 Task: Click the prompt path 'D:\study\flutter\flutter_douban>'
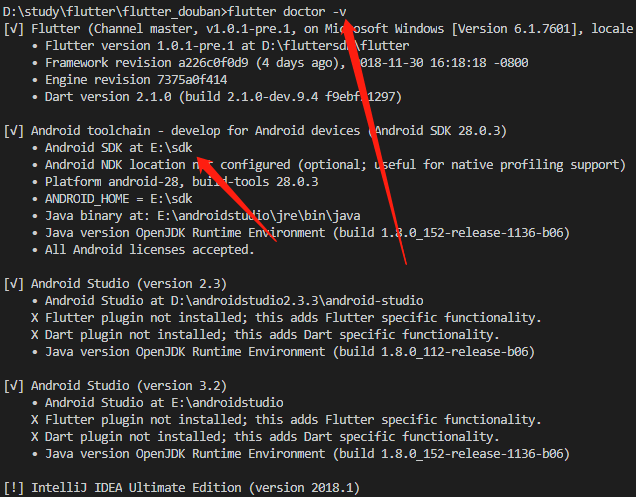(115, 12)
